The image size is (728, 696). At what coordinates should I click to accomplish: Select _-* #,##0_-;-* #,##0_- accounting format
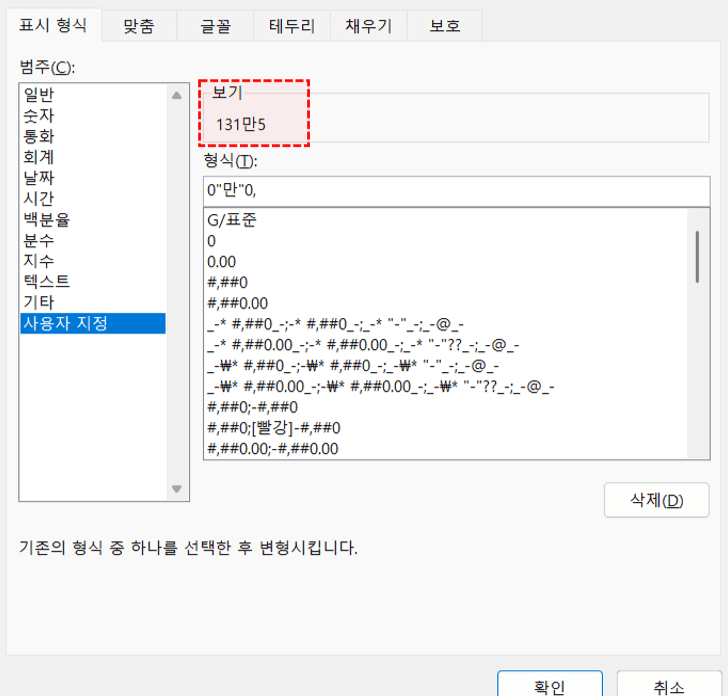(445, 324)
